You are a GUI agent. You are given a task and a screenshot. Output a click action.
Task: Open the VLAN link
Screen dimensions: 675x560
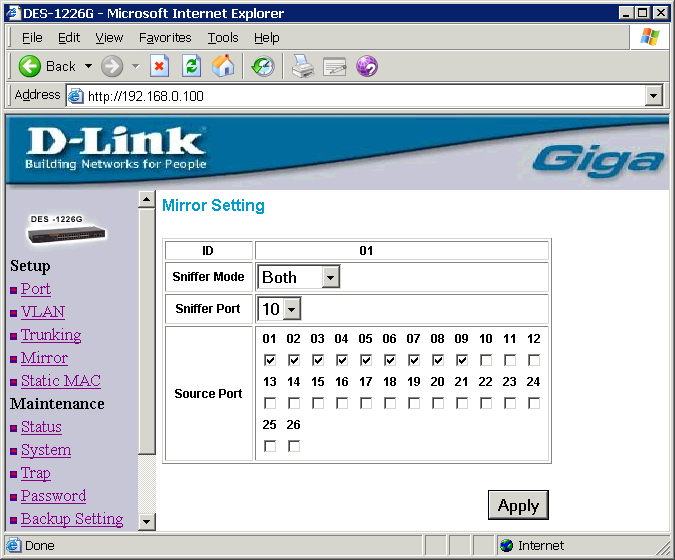coord(43,312)
